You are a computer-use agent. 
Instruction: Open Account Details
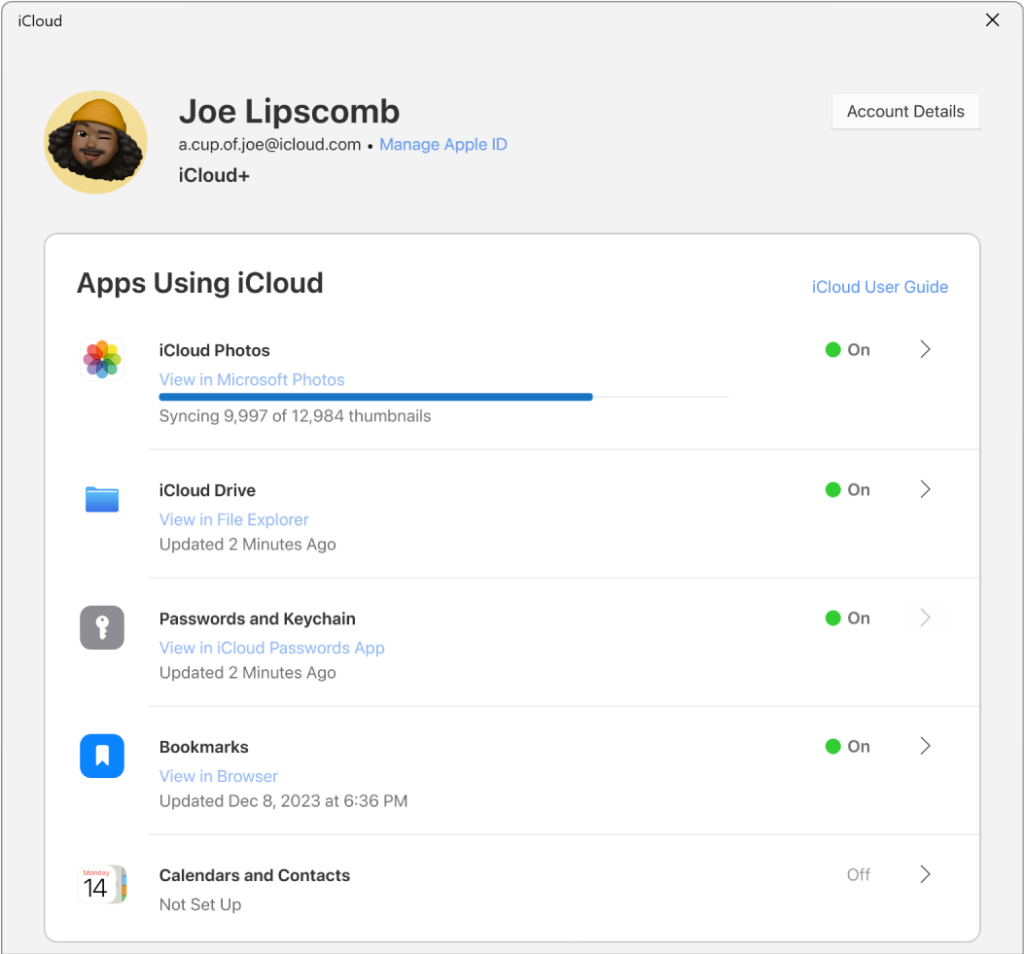tap(905, 112)
